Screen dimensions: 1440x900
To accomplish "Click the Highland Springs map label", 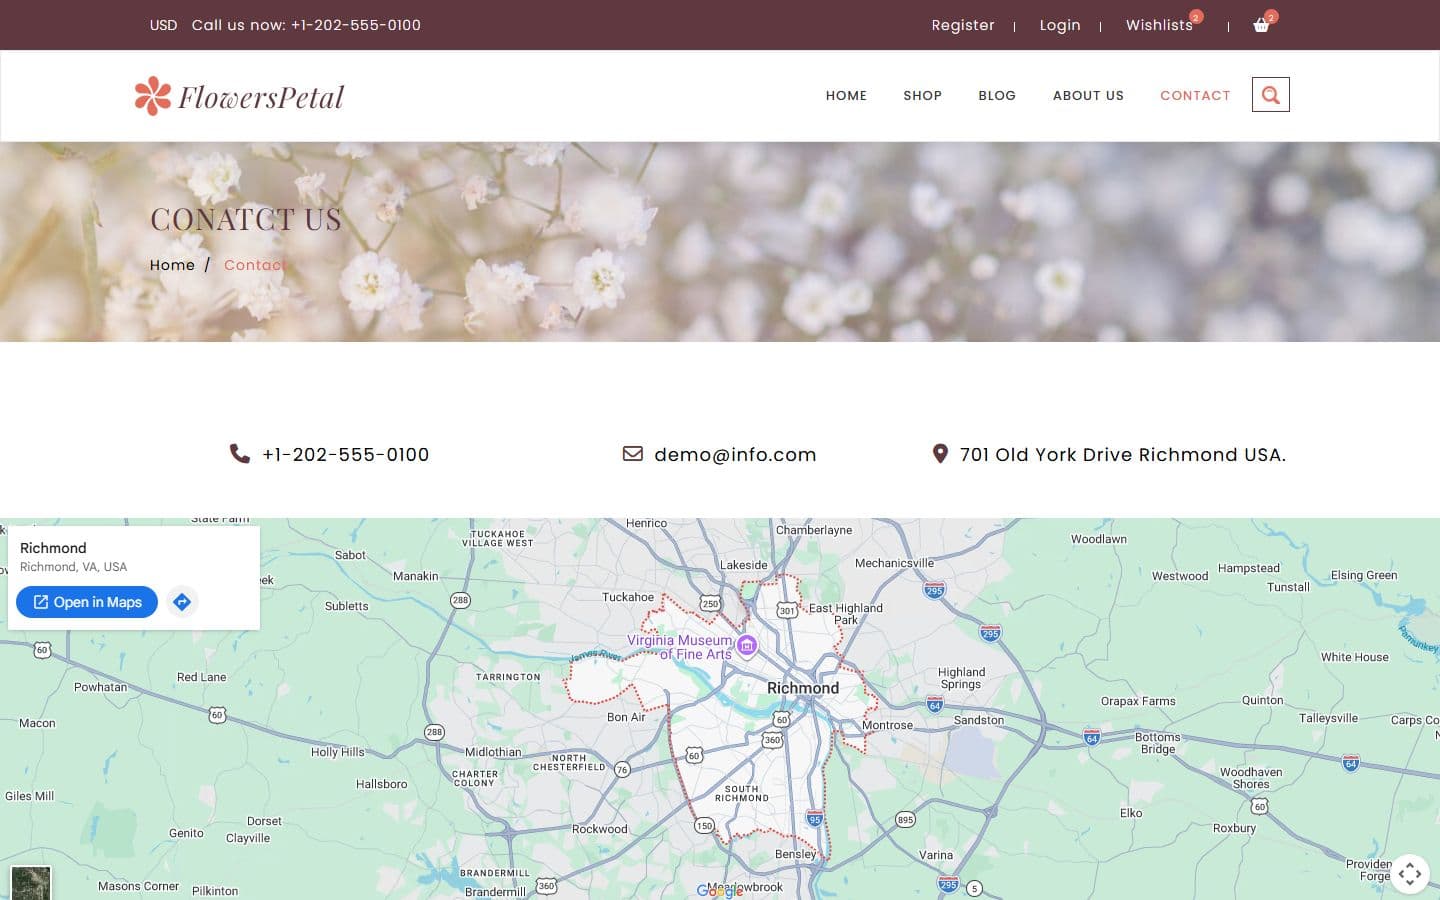I will (961, 678).
